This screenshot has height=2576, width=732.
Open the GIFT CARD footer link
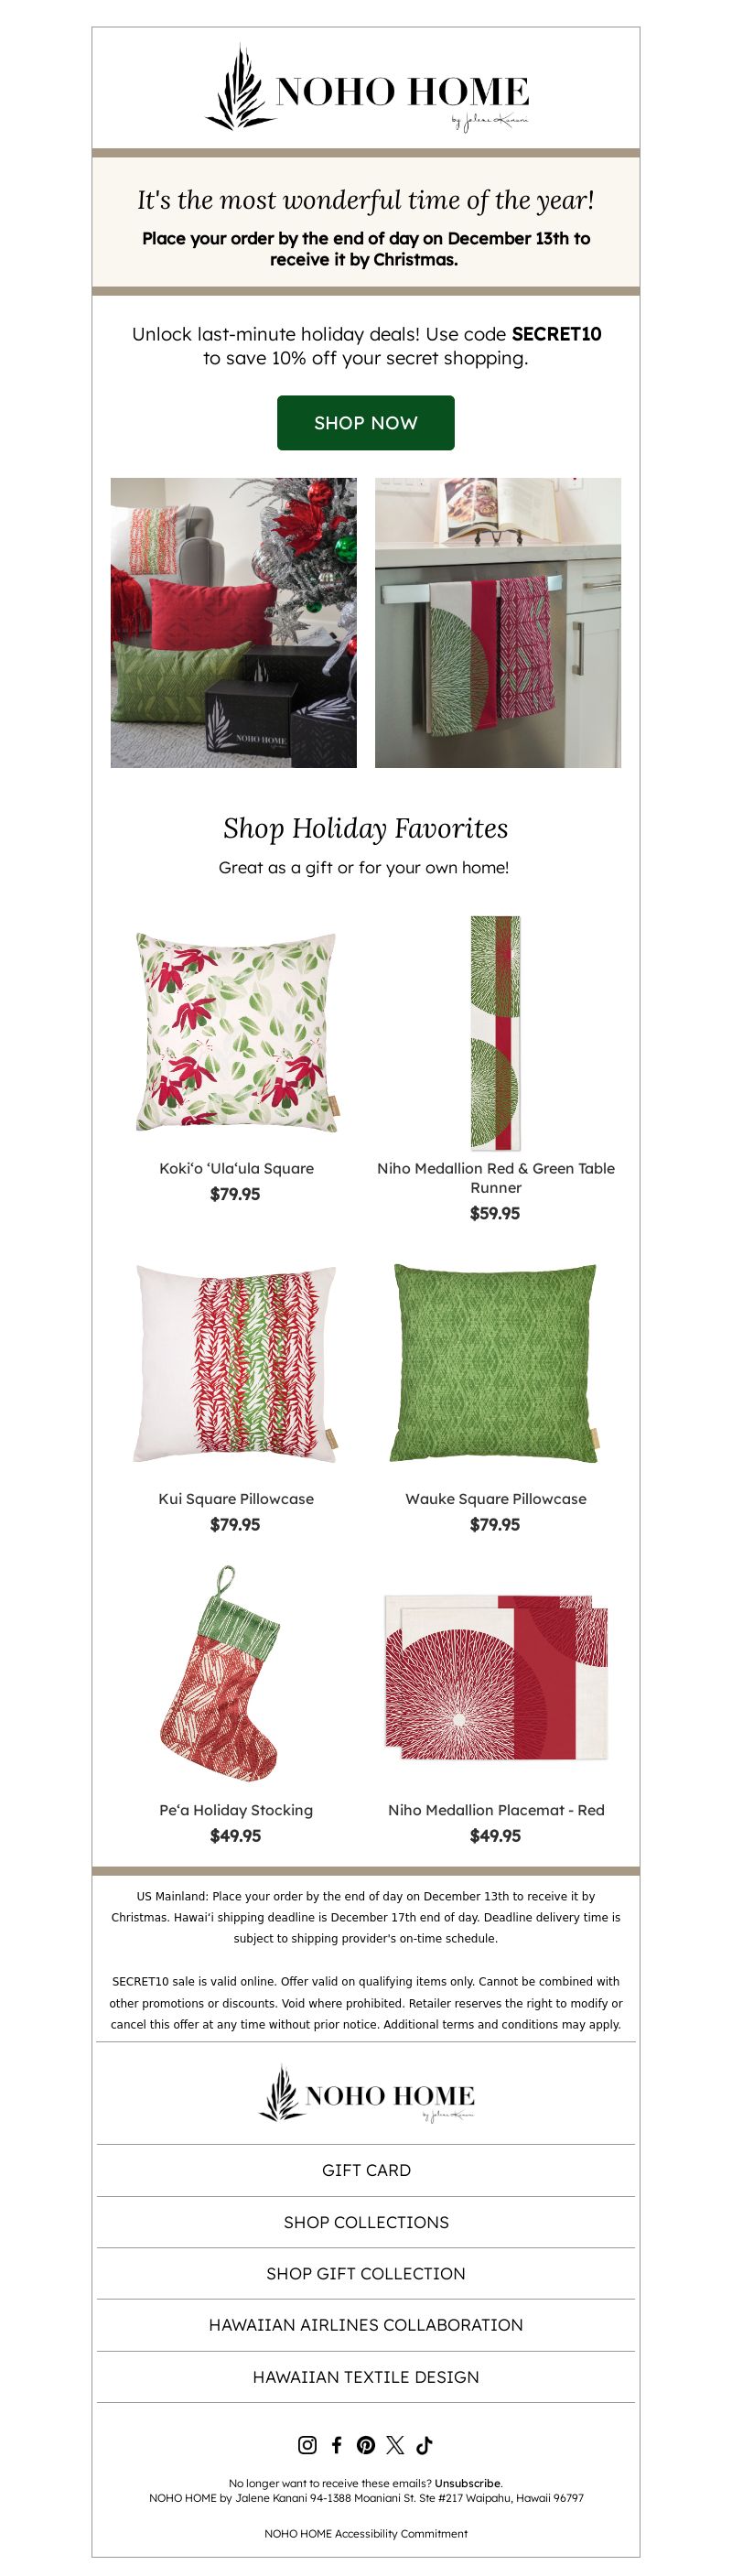366,2170
